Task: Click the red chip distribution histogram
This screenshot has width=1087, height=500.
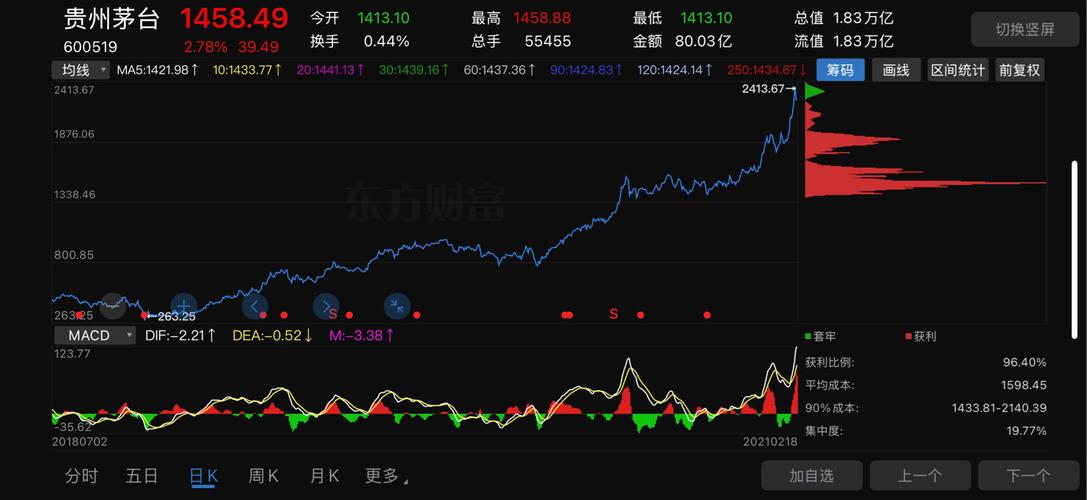Action: [x=925, y=149]
